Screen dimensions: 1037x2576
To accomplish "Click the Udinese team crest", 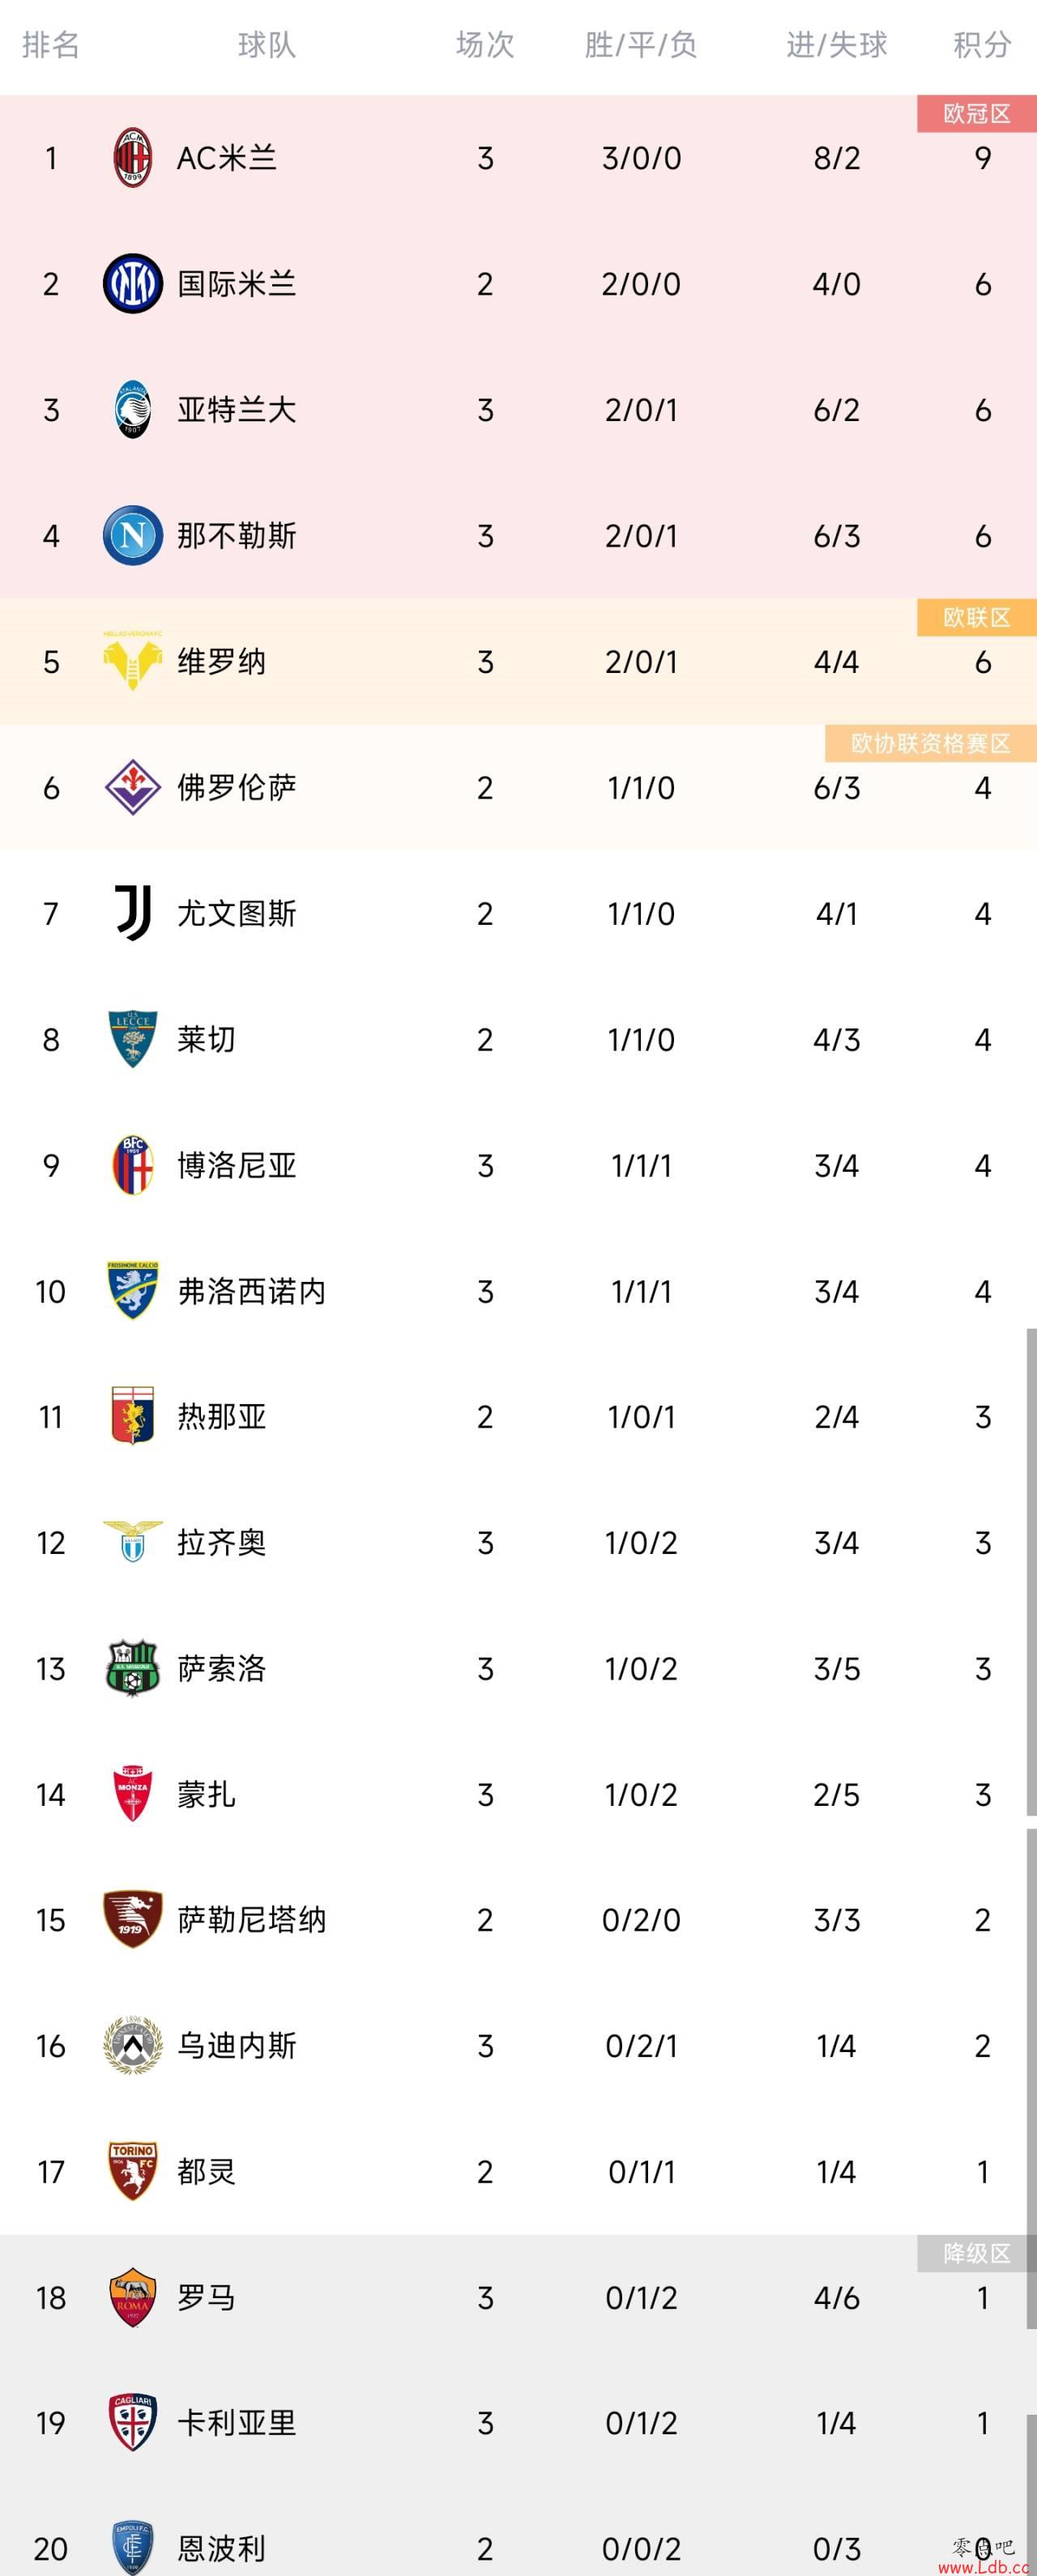I will pos(133,2045).
